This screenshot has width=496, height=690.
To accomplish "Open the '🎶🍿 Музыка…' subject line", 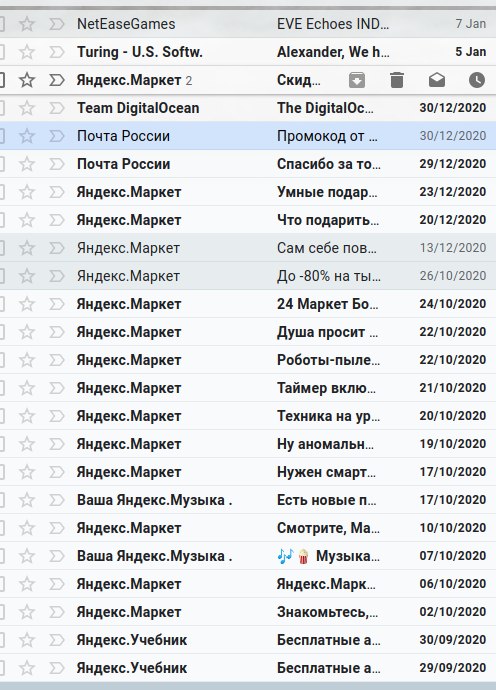I will pyautogui.click(x=328, y=556).
